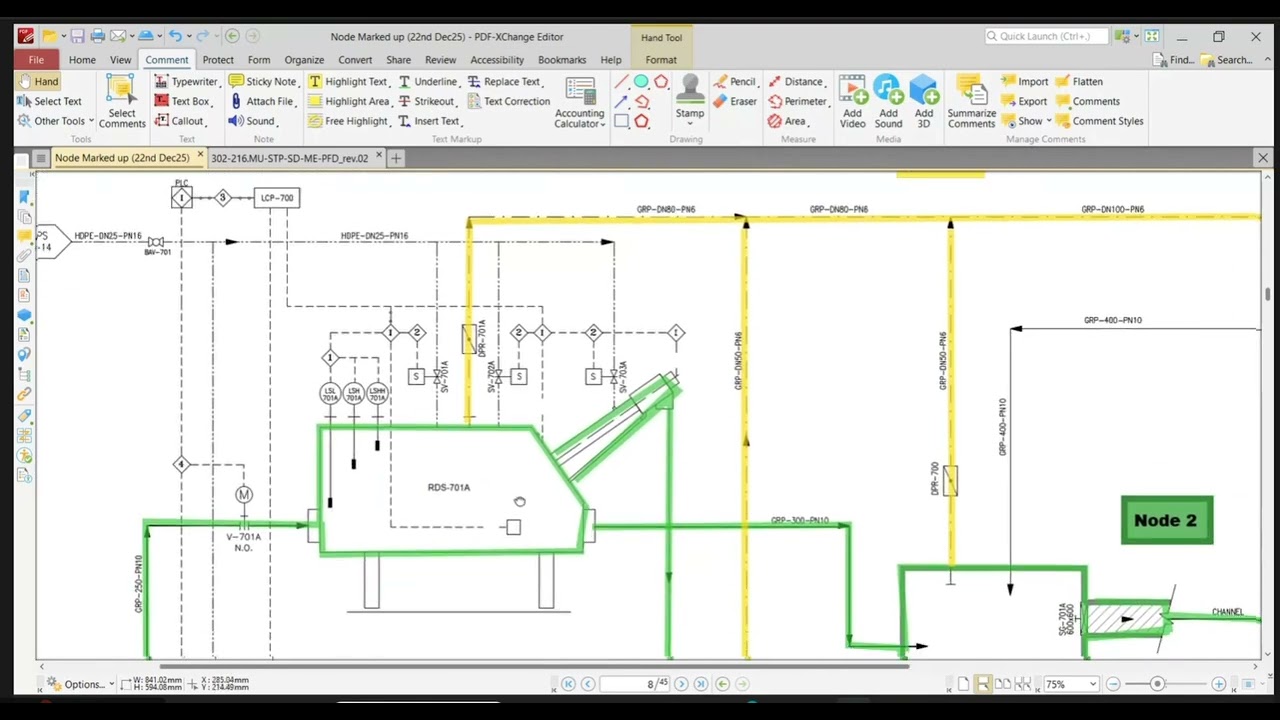This screenshot has height=720, width=1280.
Task: Select Highlight Text tool
Action: pyautogui.click(x=348, y=81)
